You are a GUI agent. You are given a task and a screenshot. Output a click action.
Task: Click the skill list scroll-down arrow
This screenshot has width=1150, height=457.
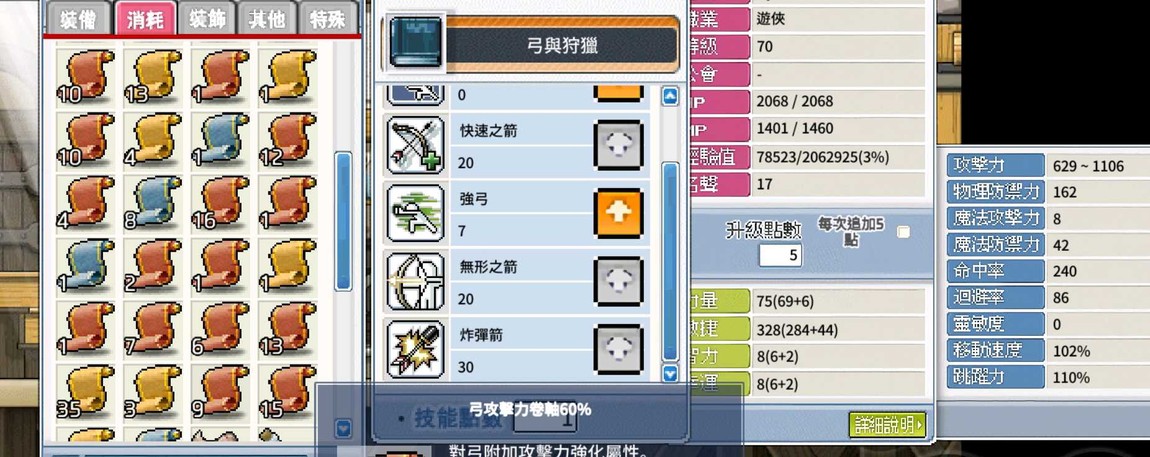[x=670, y=374]
